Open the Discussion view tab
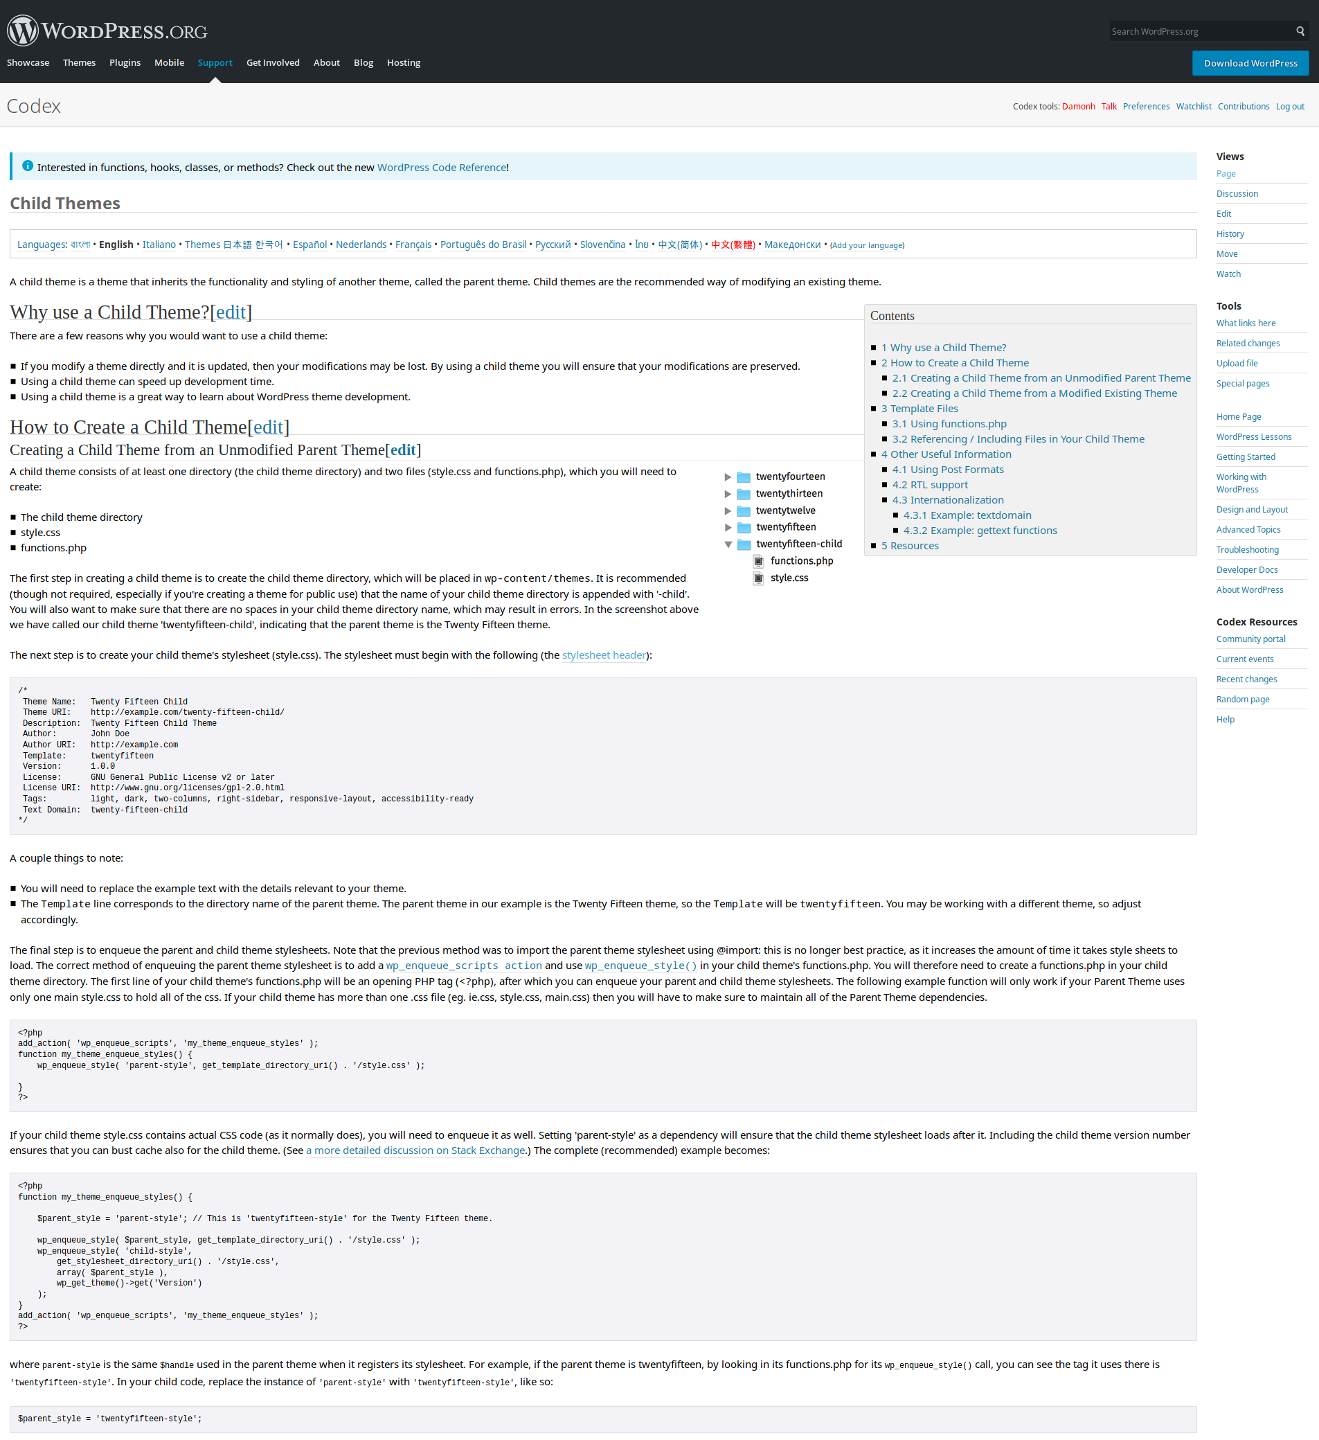Viewport: 1319px width, 1440px height. coord(1237,194)
